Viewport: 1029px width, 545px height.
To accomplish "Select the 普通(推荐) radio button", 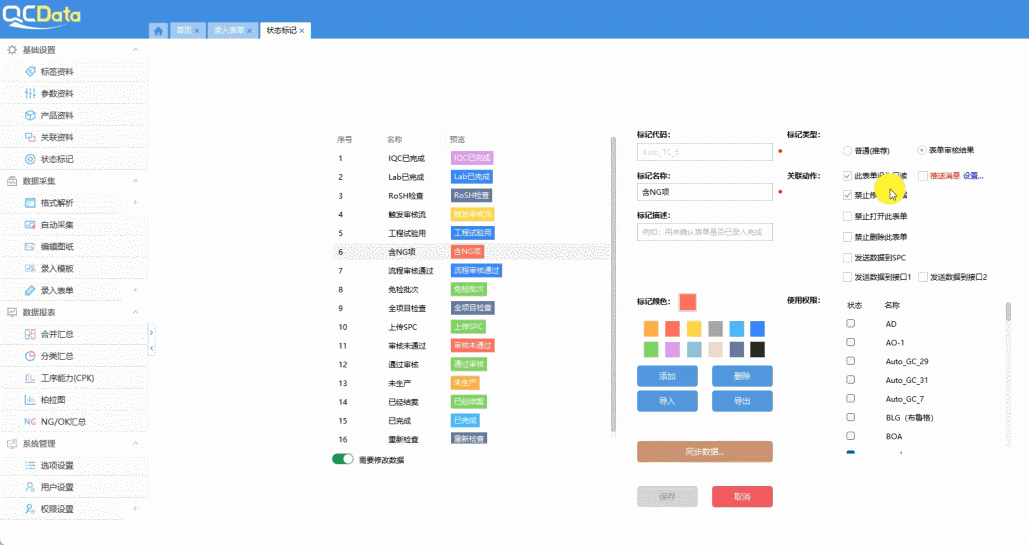I will [x=848, y=151].
